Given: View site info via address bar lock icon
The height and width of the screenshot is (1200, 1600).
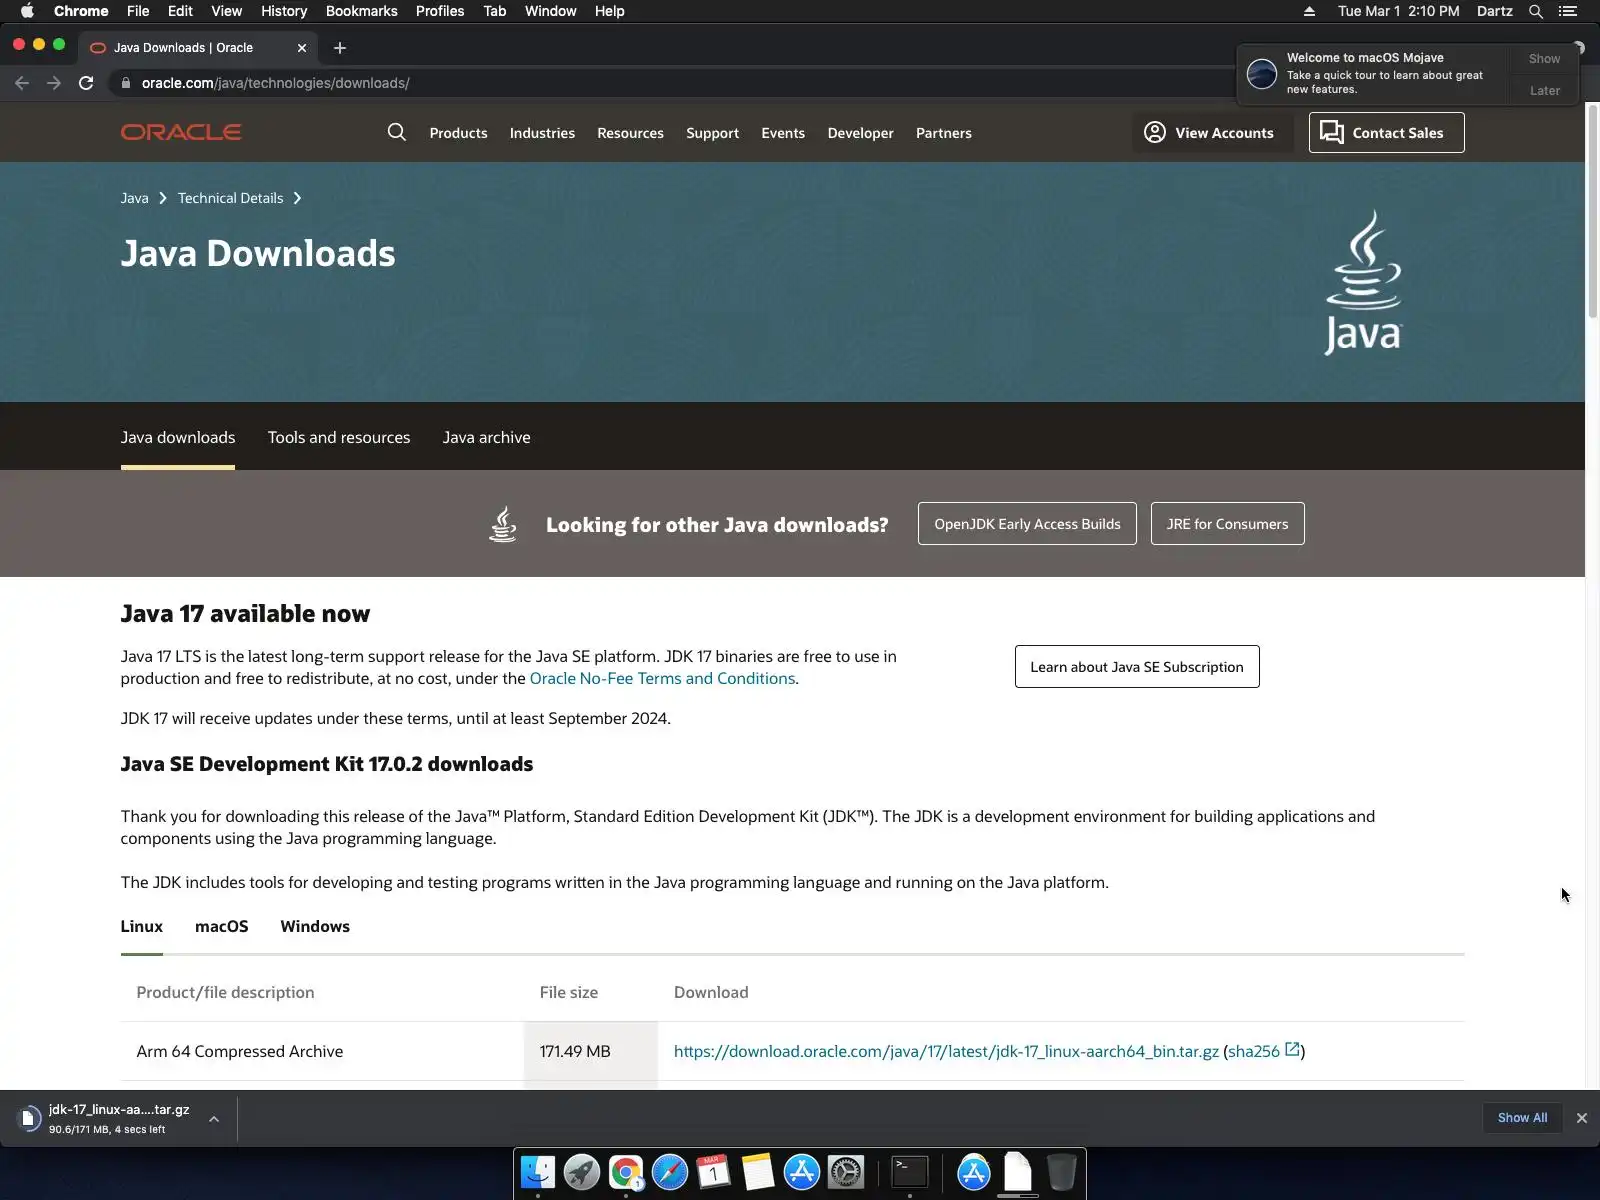Looking at the screenshot, I should [x=126, y=83].
